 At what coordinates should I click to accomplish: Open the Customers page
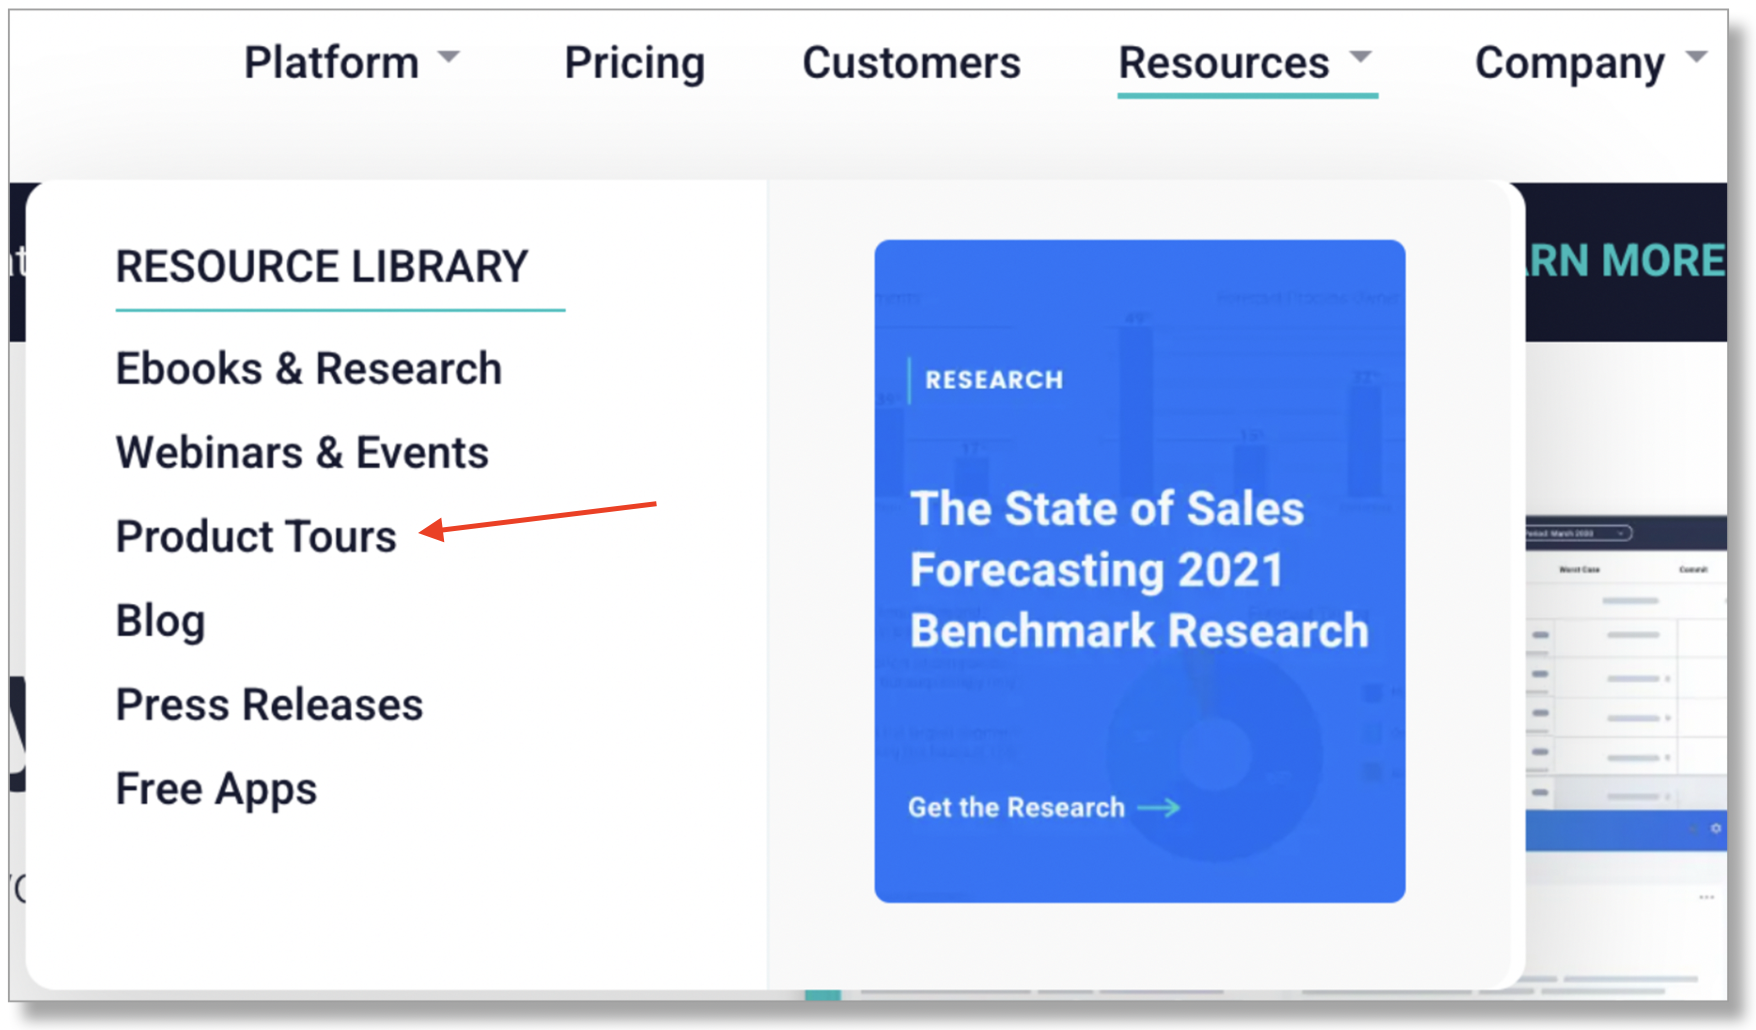911,63
